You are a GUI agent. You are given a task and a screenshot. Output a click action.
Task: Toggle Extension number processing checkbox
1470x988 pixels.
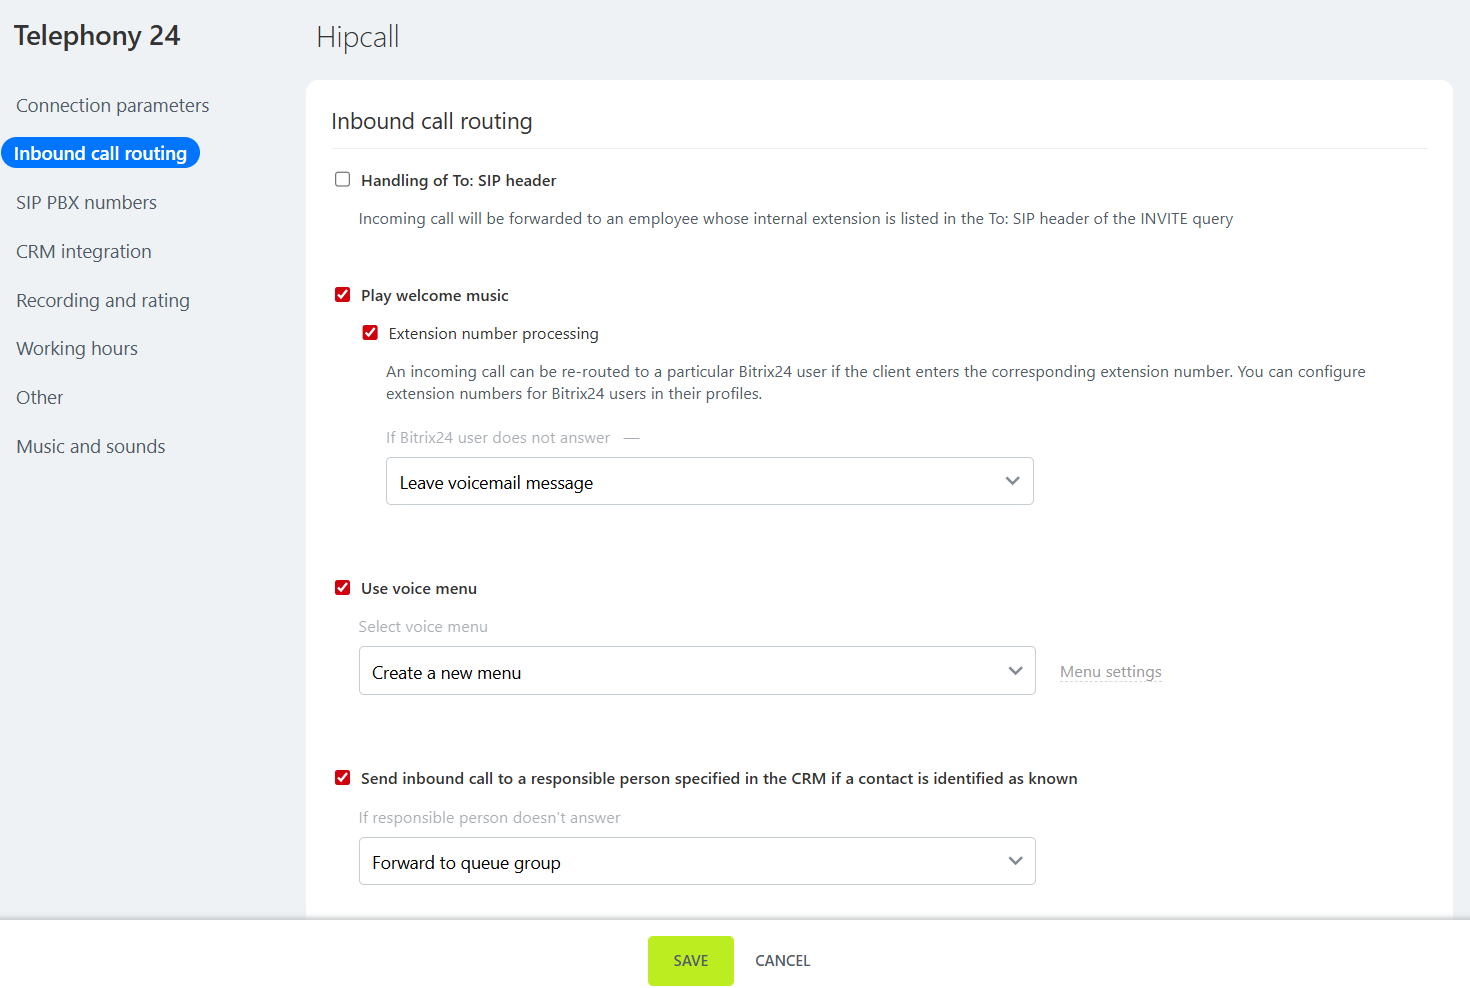(x=370, y=333)
